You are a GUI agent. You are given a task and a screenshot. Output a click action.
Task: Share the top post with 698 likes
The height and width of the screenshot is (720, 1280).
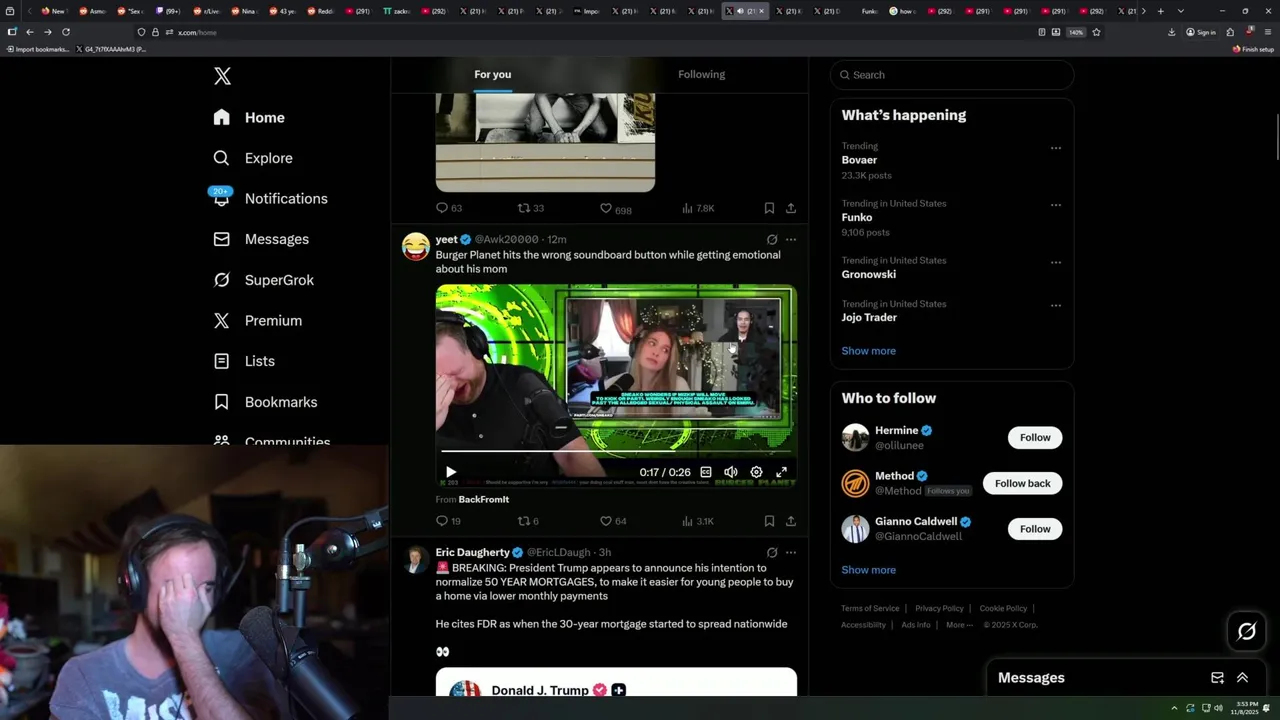click(x=791, y=208)
